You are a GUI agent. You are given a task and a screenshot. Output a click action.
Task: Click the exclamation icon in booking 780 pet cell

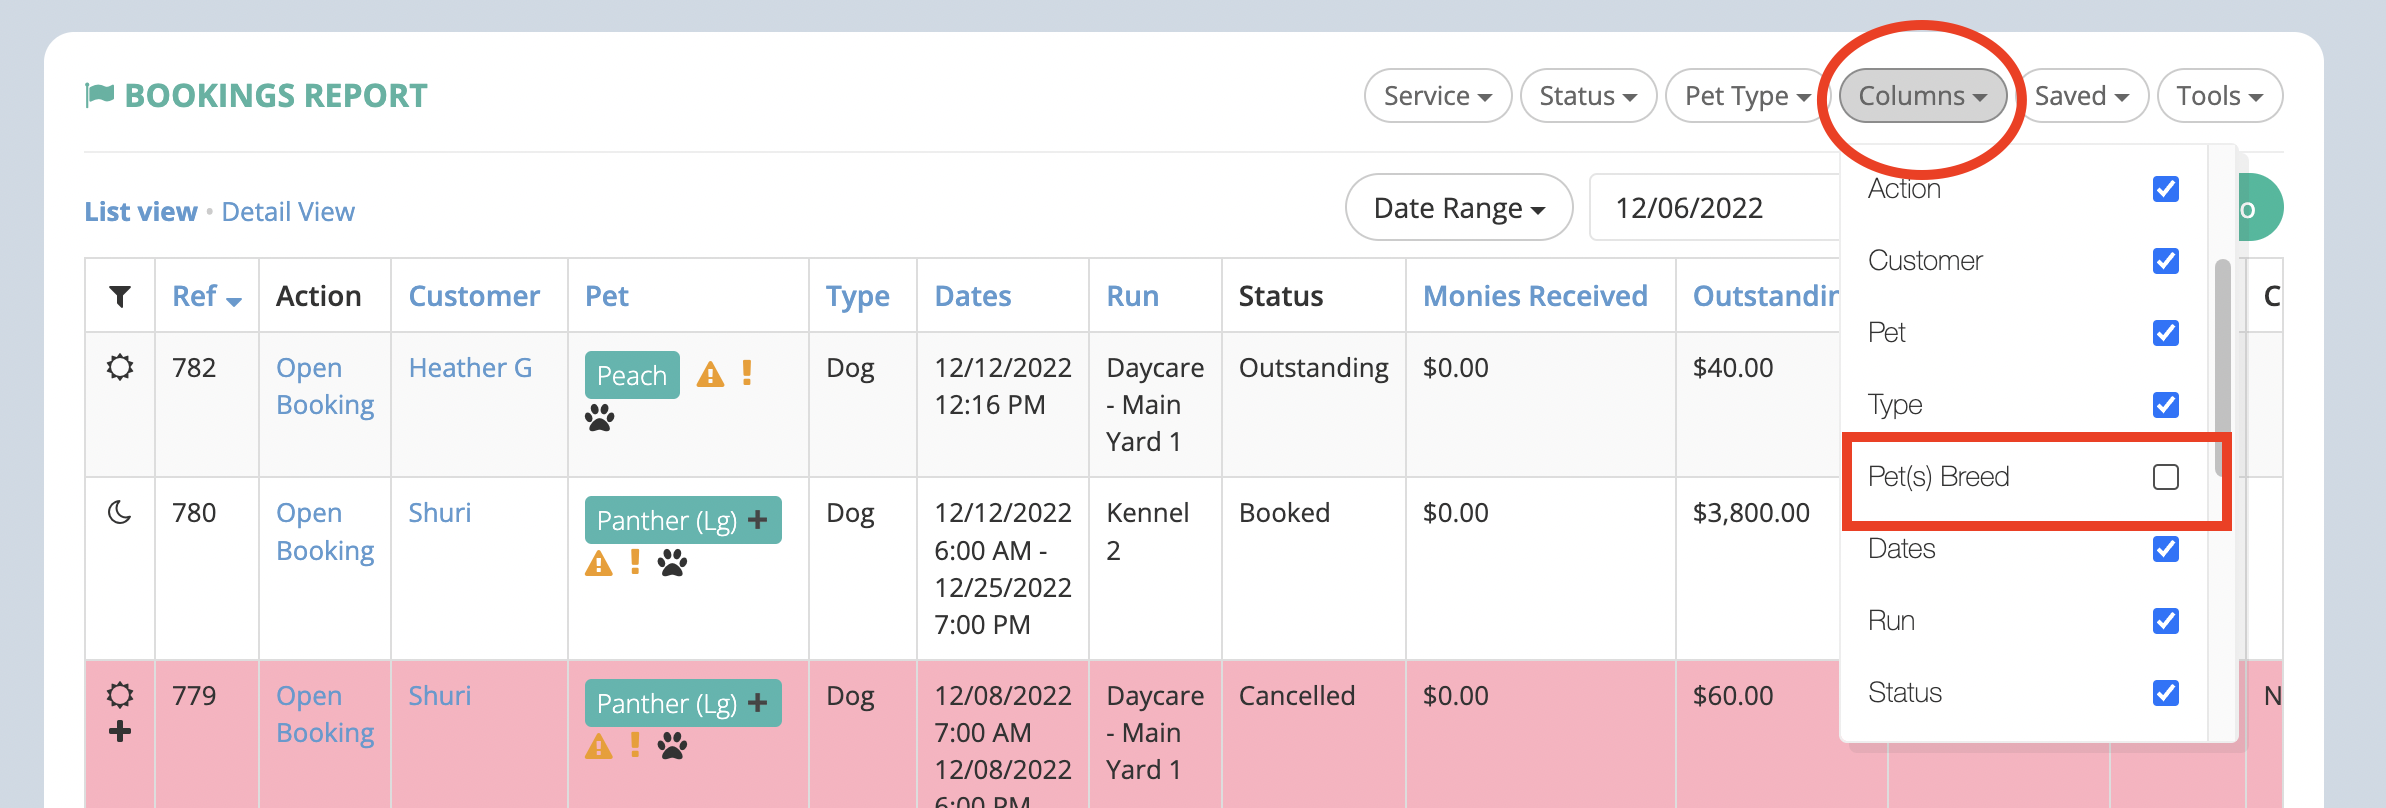[x=635, y=562]
